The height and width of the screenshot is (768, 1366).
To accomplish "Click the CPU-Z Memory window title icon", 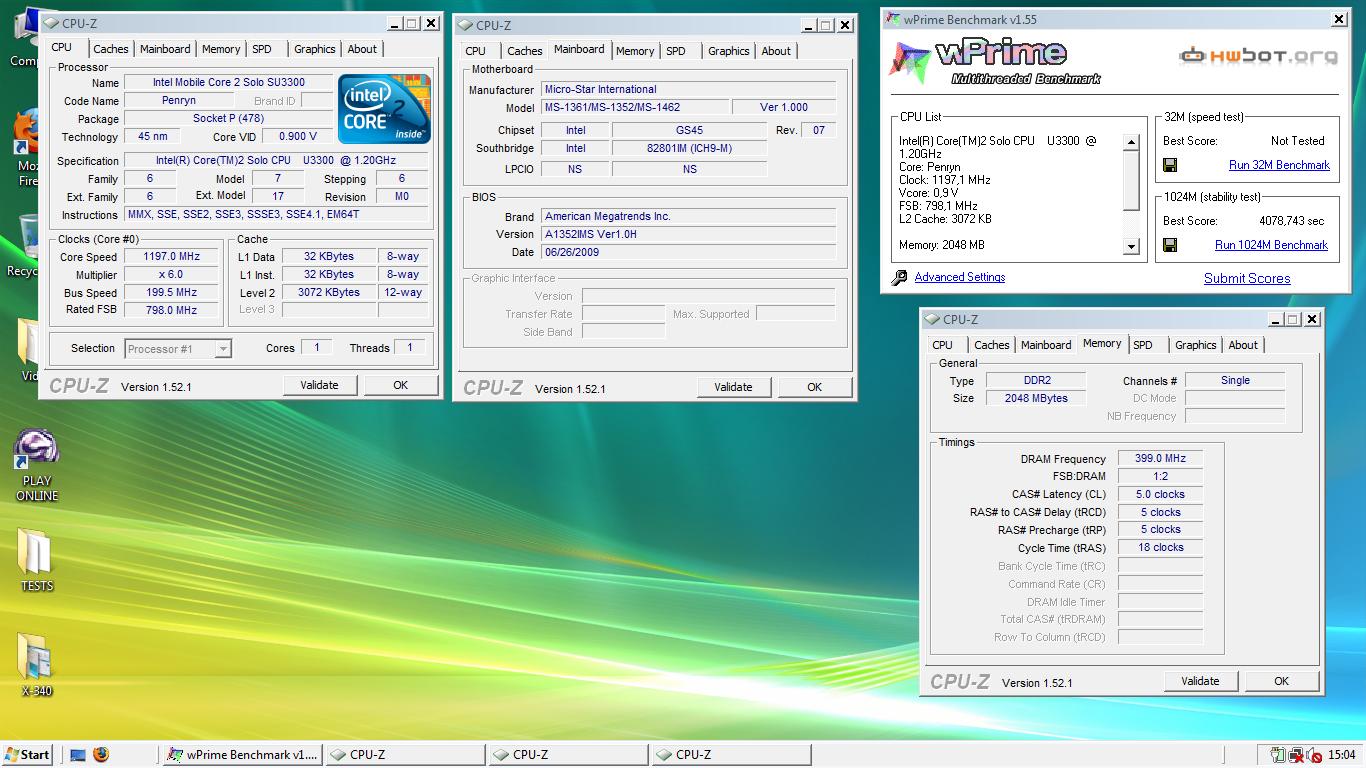I will (932, 320).
